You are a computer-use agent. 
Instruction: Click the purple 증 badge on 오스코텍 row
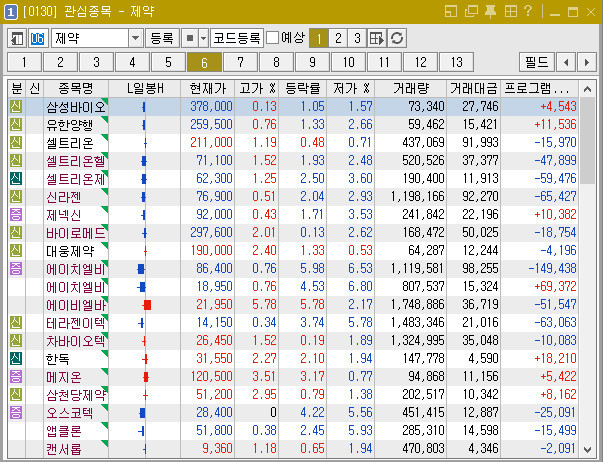(16, 412)
